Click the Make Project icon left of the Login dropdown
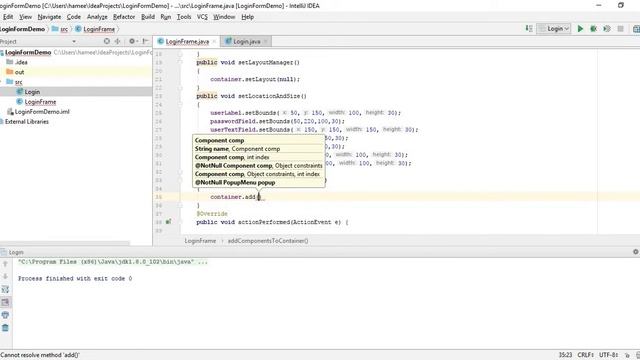The height and width of the screenshot is (360, 640). pos(529,29)
